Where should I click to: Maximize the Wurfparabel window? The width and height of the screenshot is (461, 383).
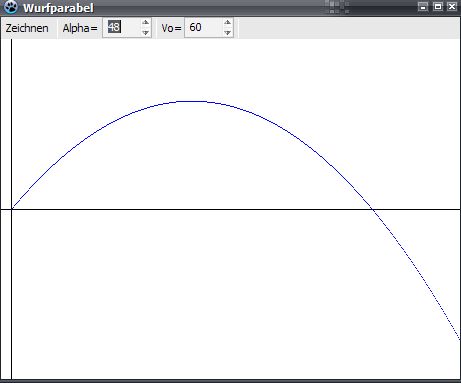click(438, 7)
